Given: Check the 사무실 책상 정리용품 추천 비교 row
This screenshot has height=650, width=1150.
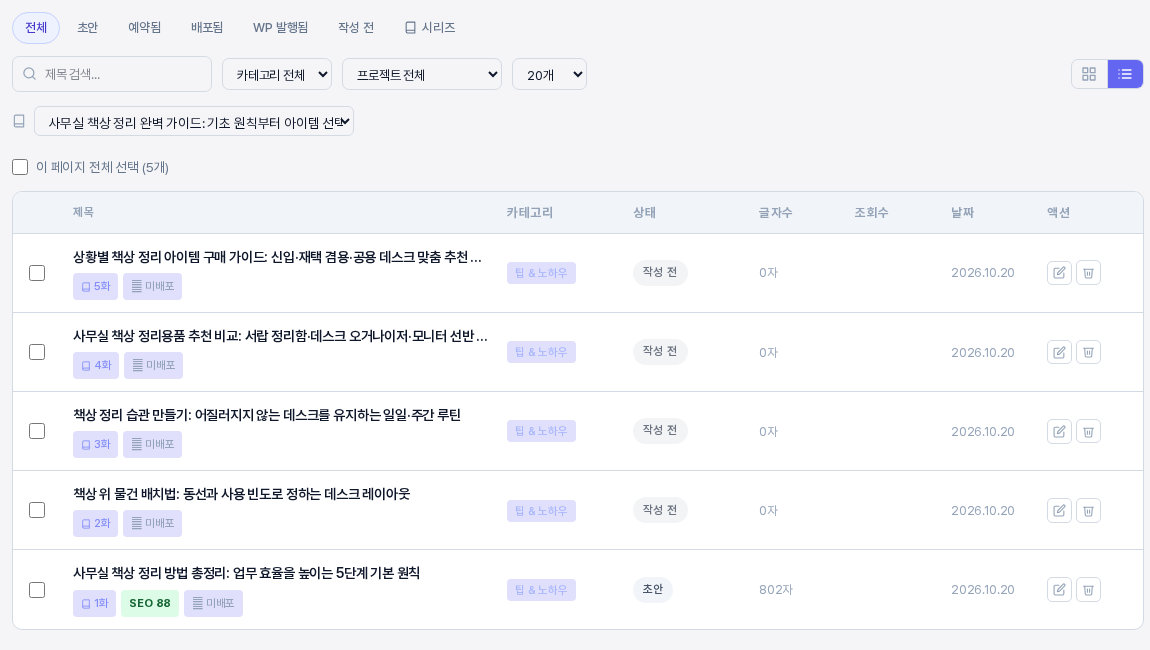Looking at the screenshot, I should pyautogui.click(x=37, y=352).
